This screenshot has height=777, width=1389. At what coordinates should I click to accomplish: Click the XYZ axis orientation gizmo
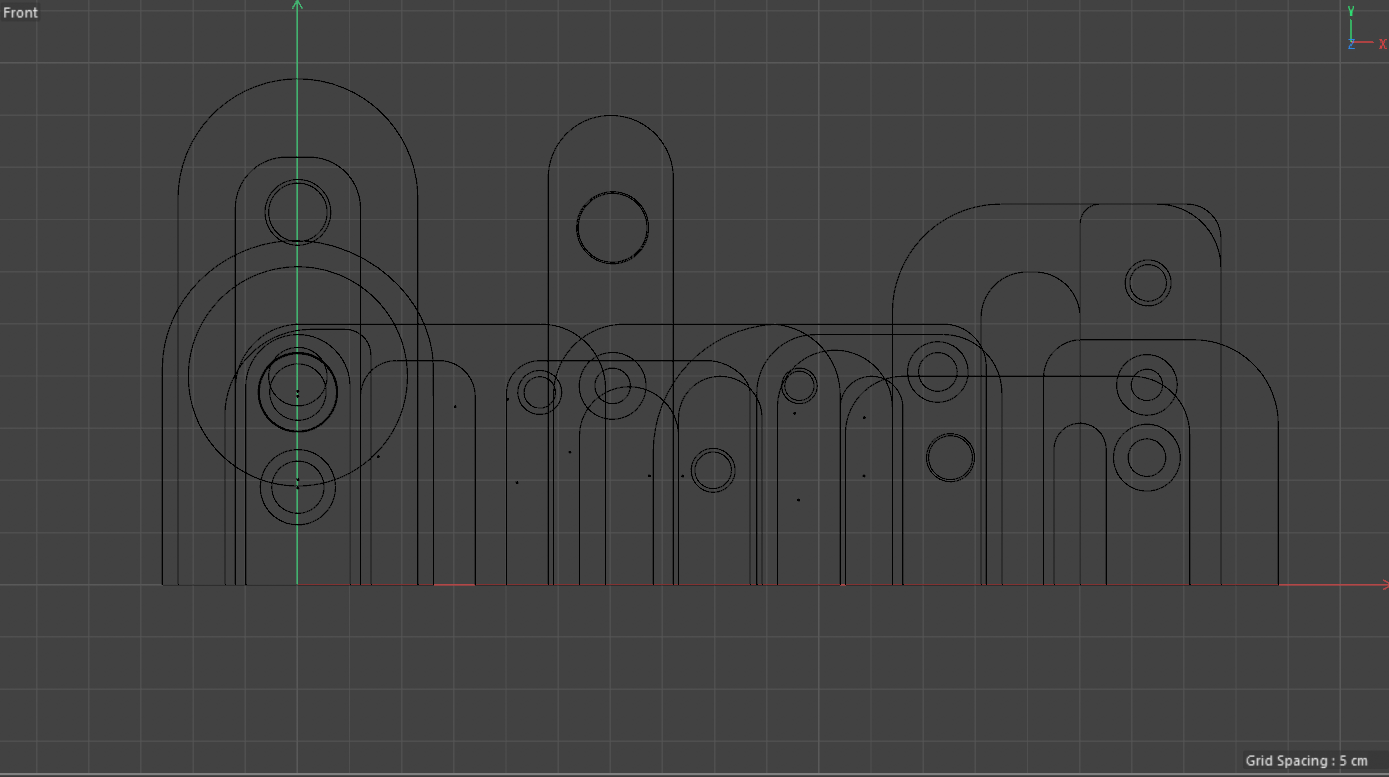point(1365,29)
